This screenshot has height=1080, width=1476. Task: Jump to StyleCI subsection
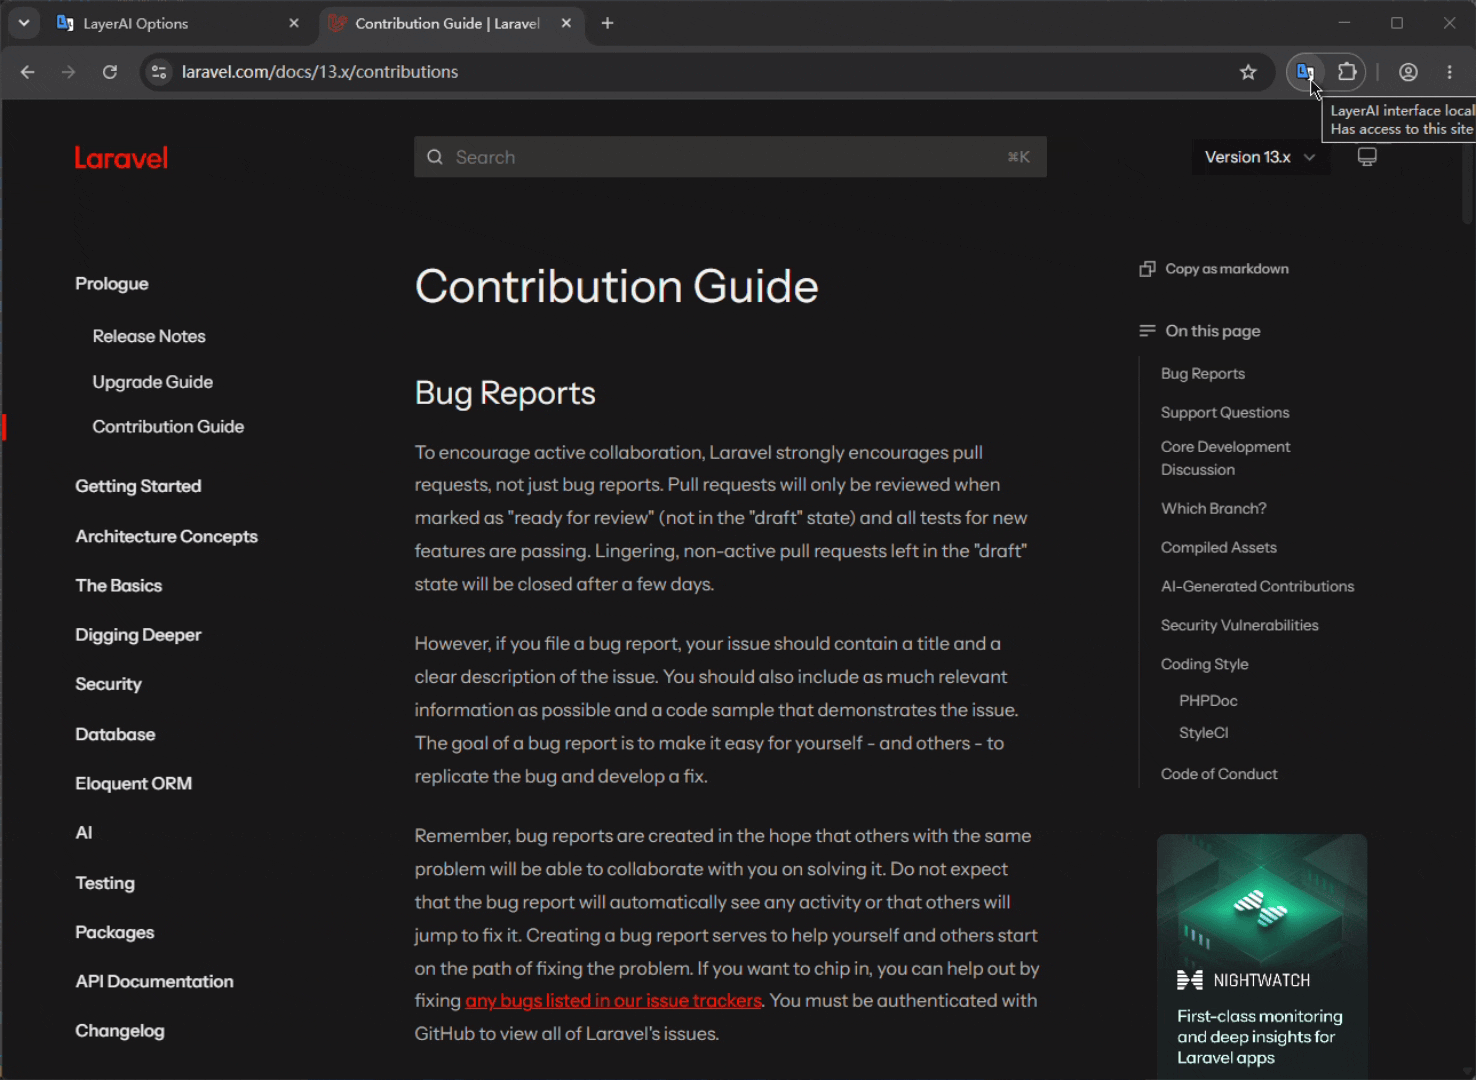coord(1203,733)
